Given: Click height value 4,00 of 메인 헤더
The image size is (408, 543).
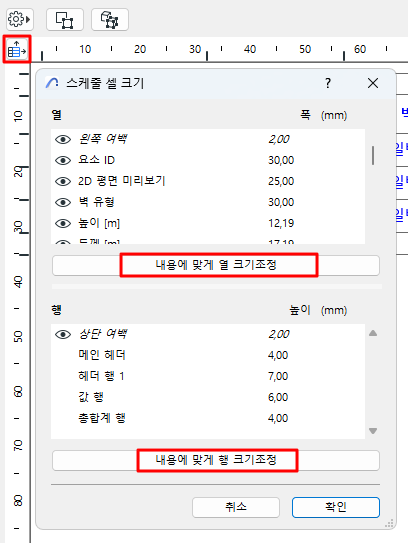Looking at the screenshot, I should (278, 355).
